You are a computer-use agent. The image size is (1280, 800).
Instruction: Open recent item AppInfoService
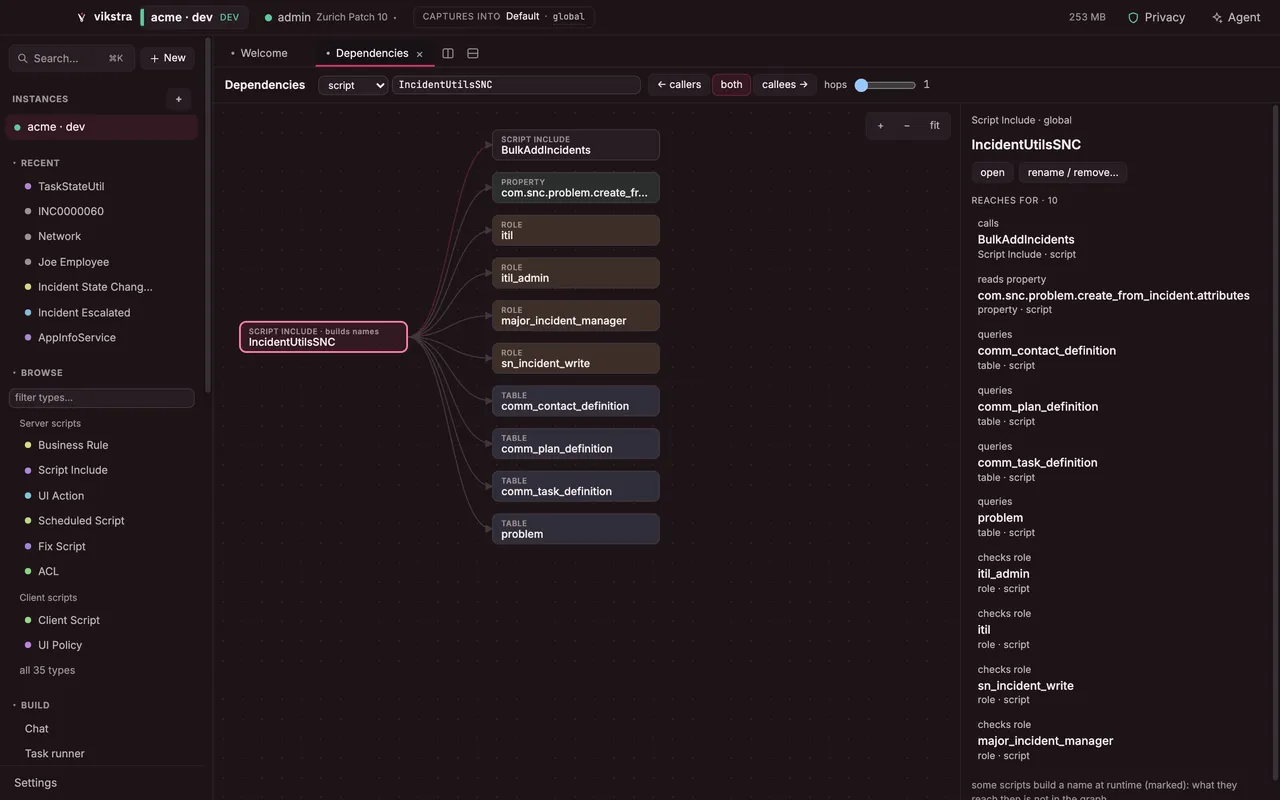[x=77, y=337]
